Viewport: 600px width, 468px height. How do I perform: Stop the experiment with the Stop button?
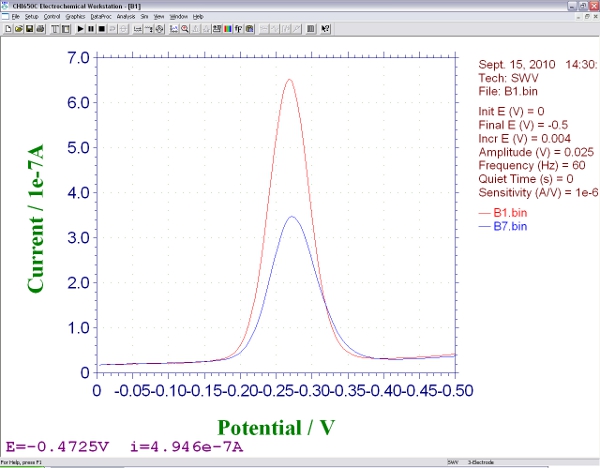pos(102,29)
